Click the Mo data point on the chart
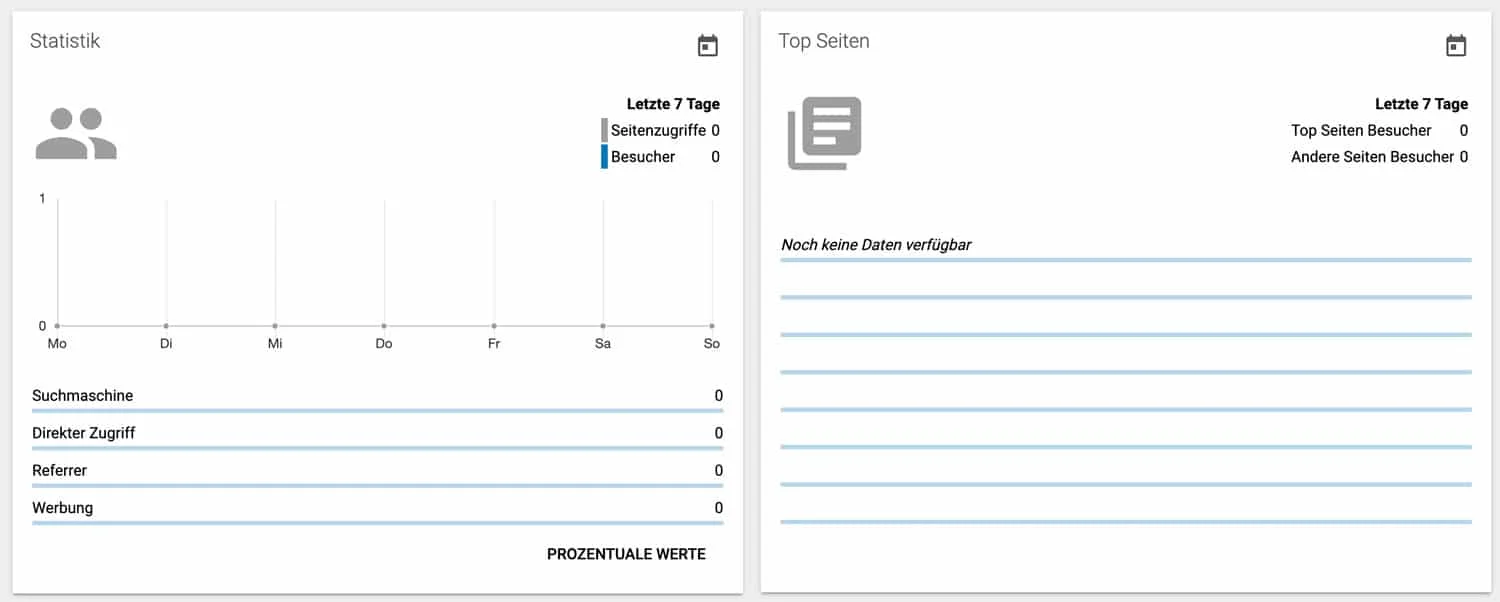This screenshot has width=1500, height=602. tap(57, 326)
